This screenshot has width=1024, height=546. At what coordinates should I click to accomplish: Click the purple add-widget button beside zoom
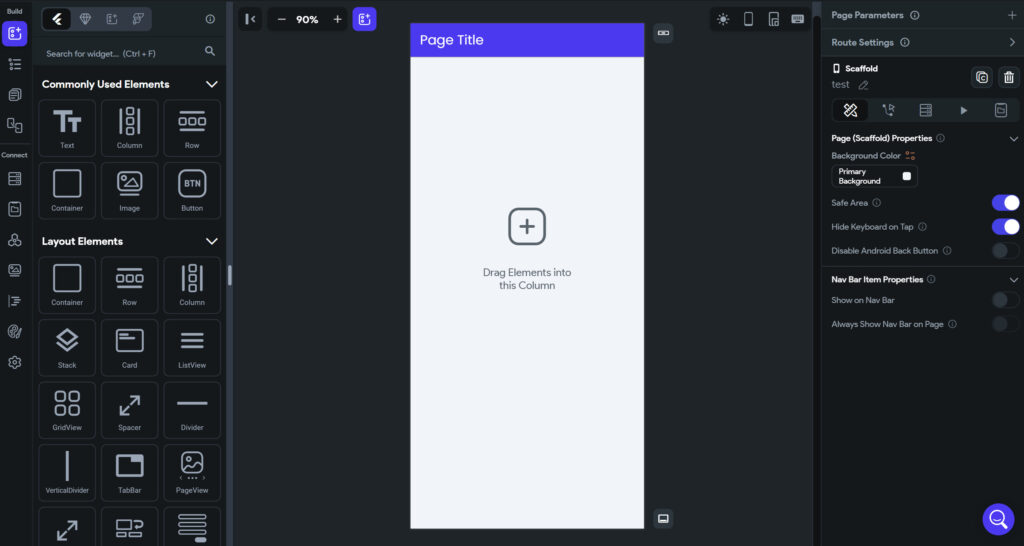click(364, 19)
